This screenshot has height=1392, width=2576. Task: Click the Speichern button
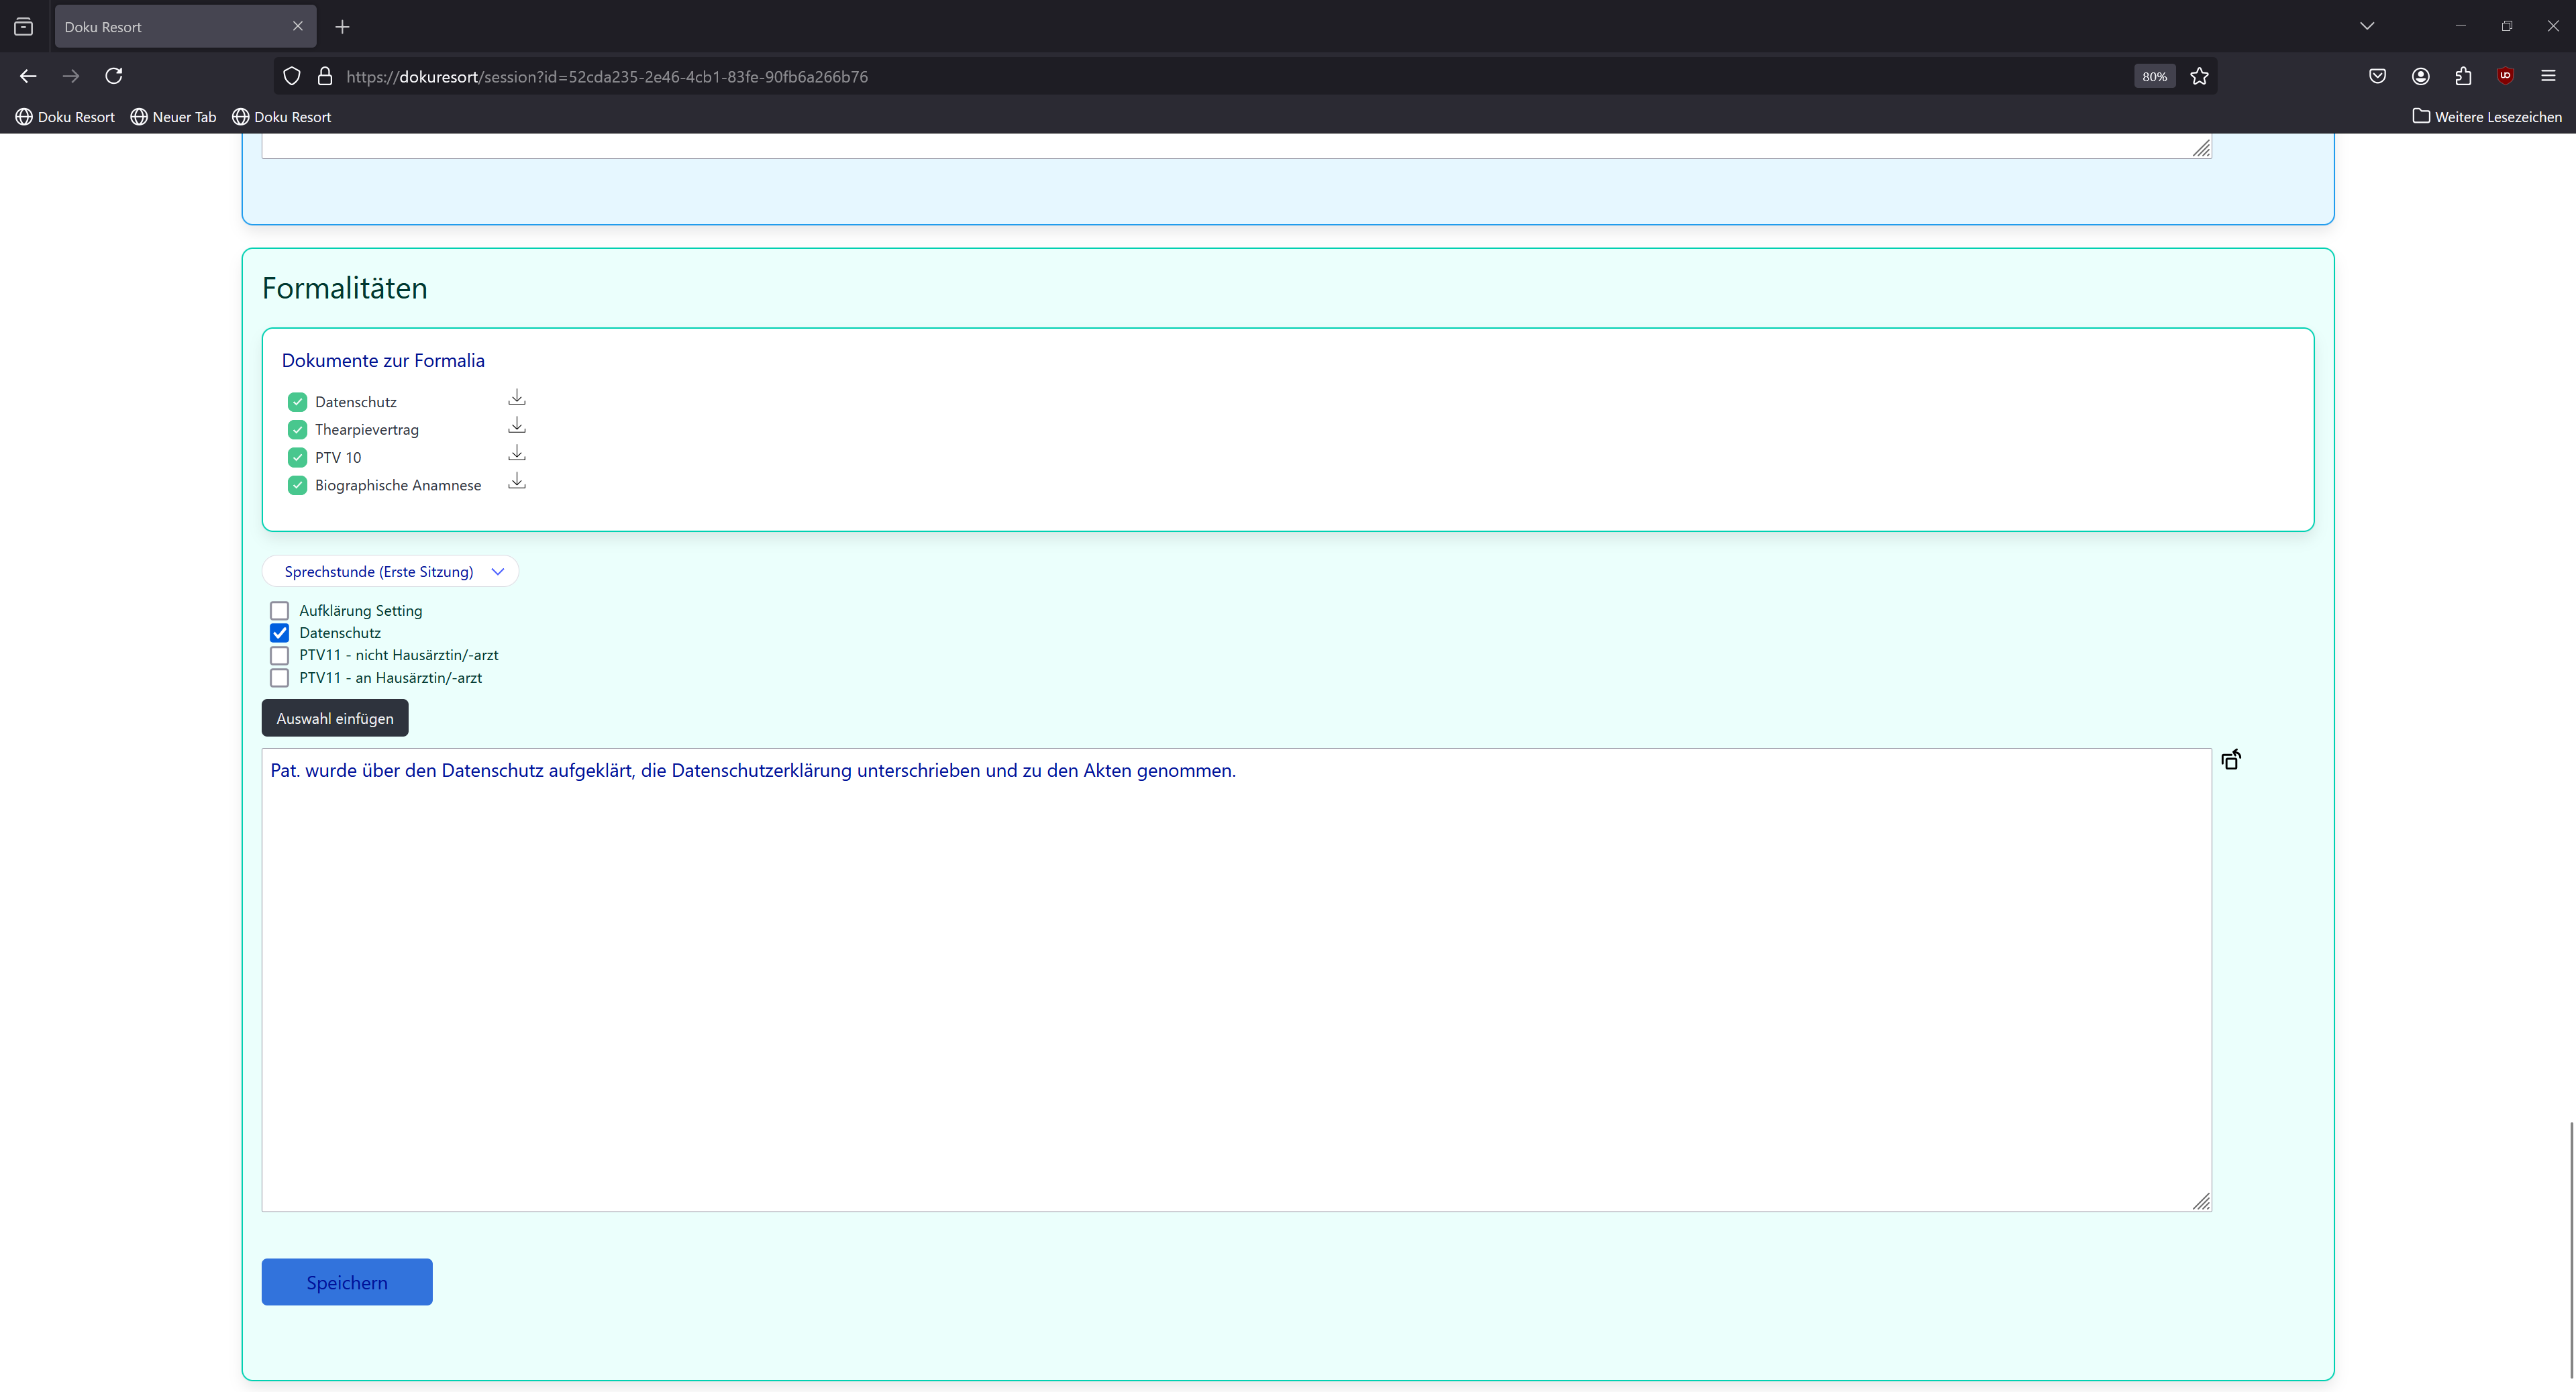click(x=347, y=1282)
